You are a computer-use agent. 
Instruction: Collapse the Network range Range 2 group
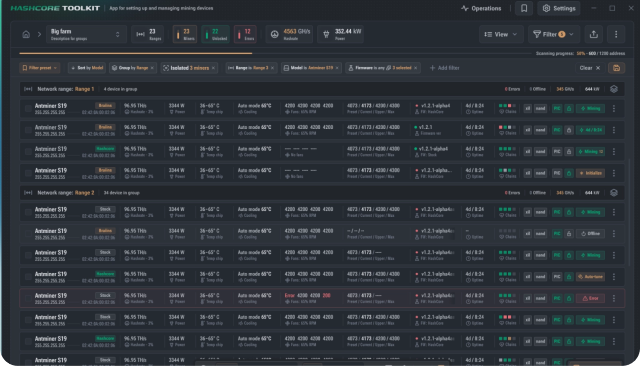coord(322,193)
